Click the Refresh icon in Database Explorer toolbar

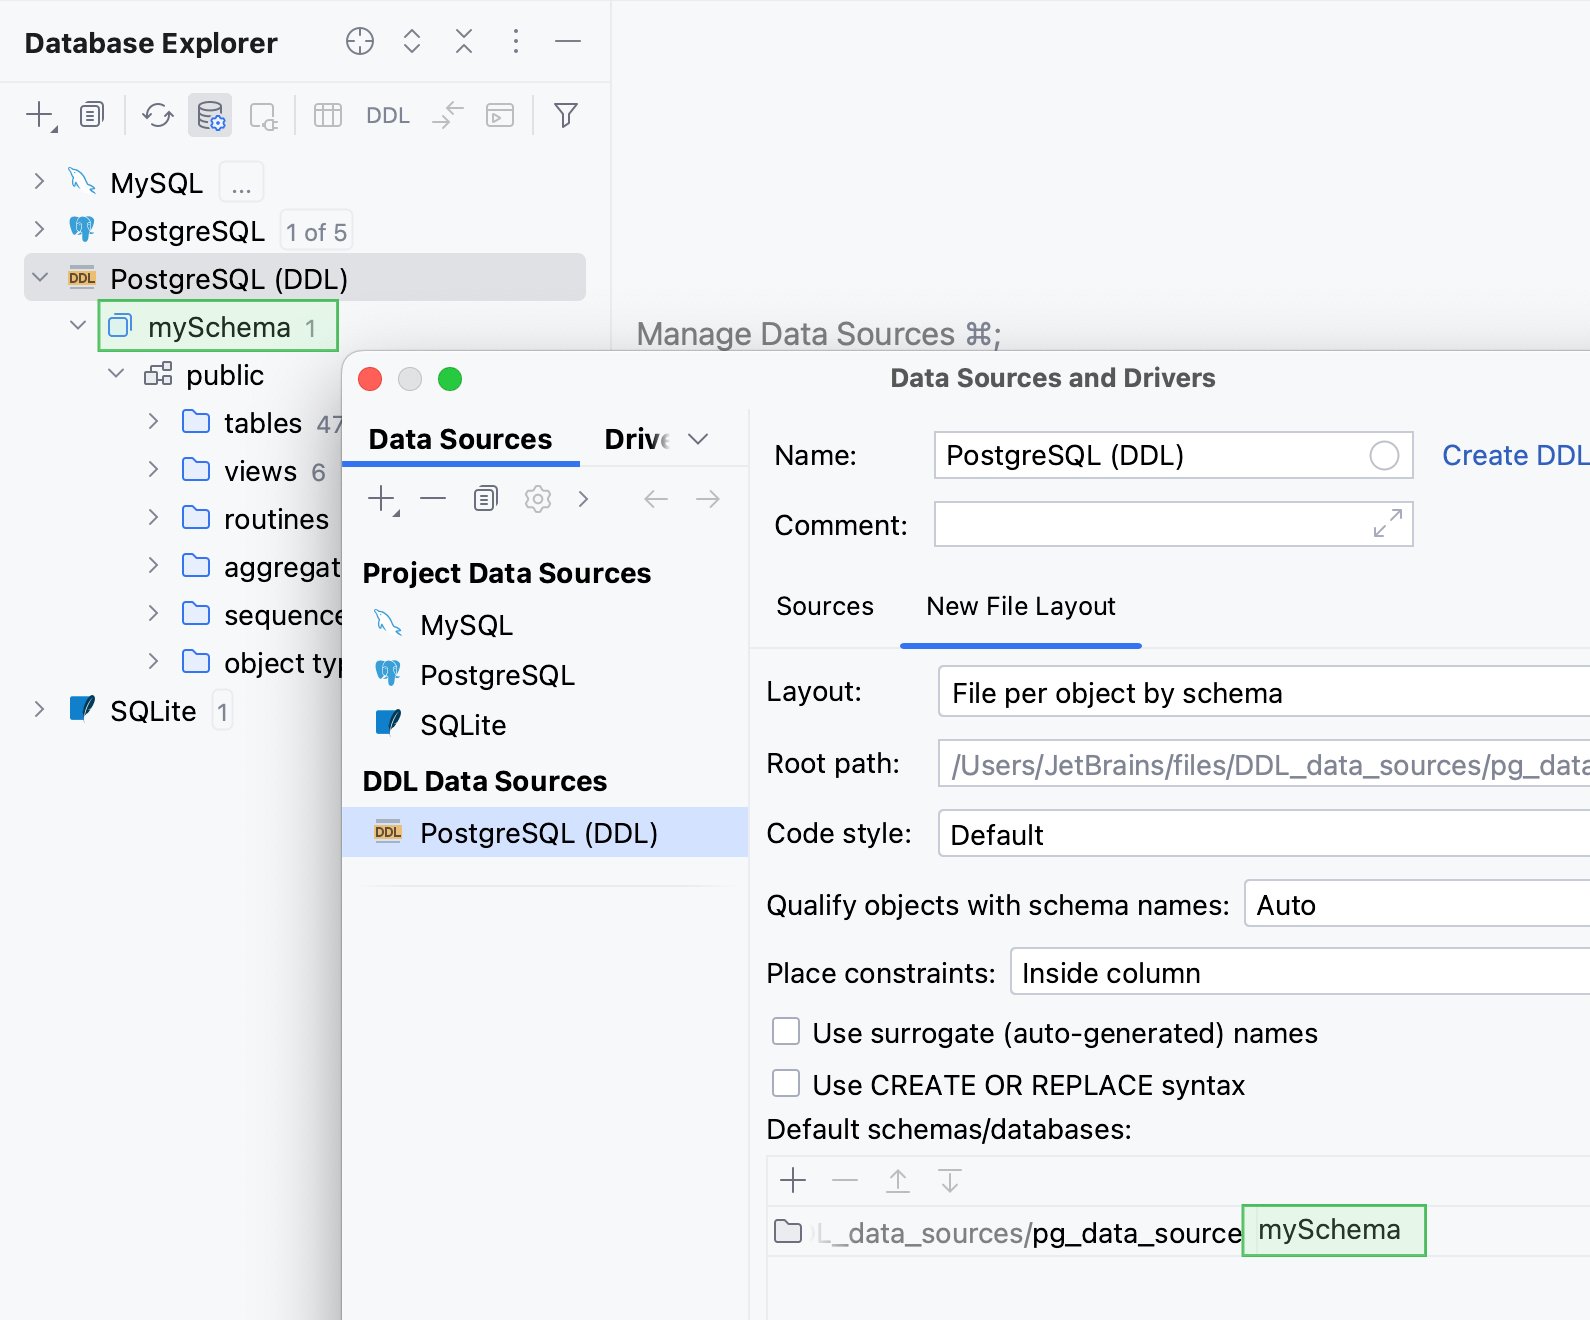158,116
